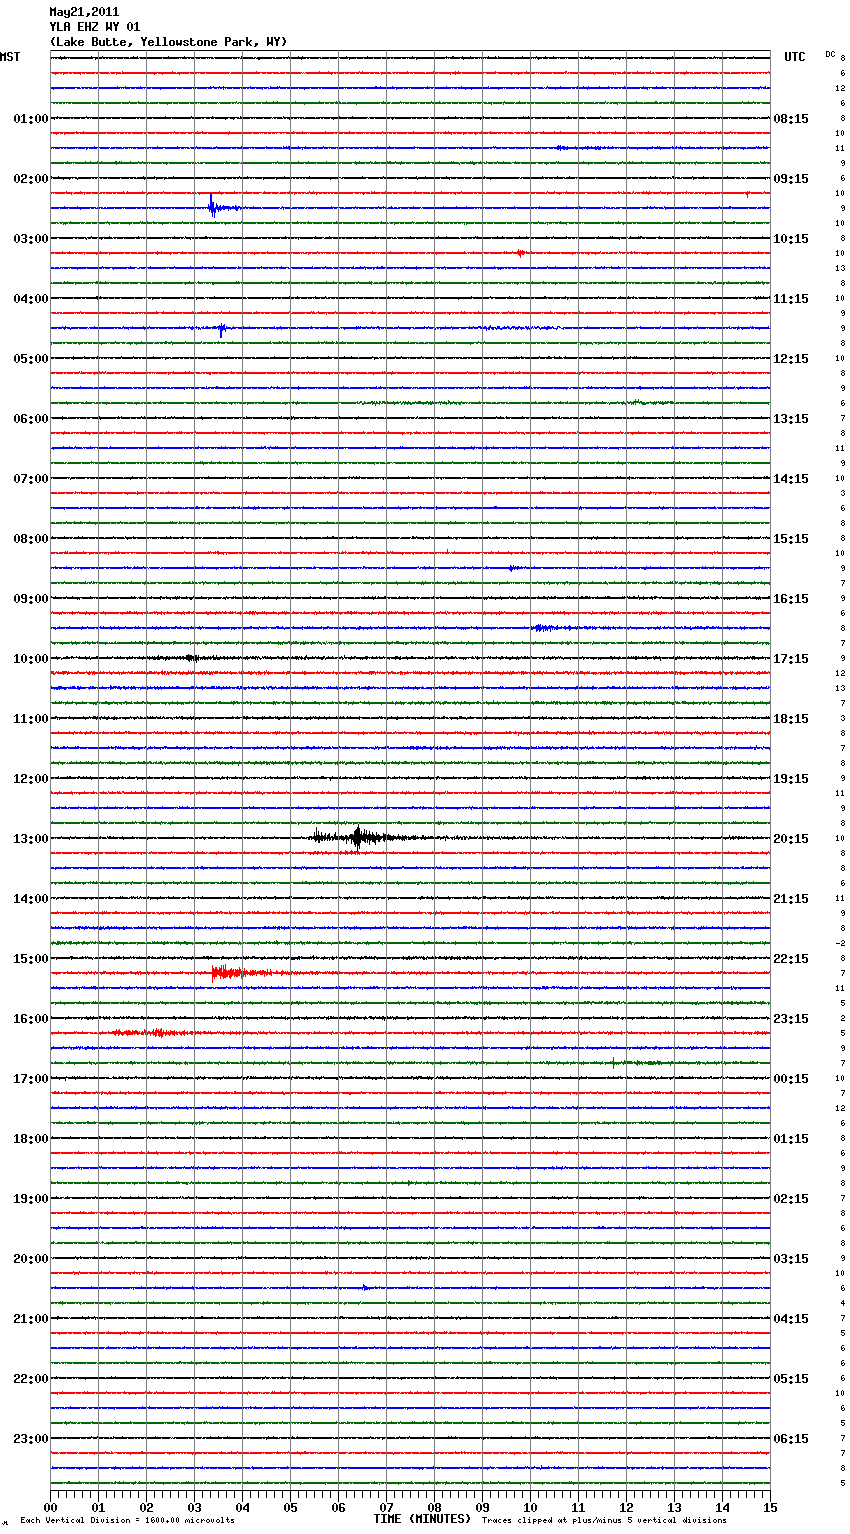
Task: Select the 01:00 MST time label
Action: (31, 119)
